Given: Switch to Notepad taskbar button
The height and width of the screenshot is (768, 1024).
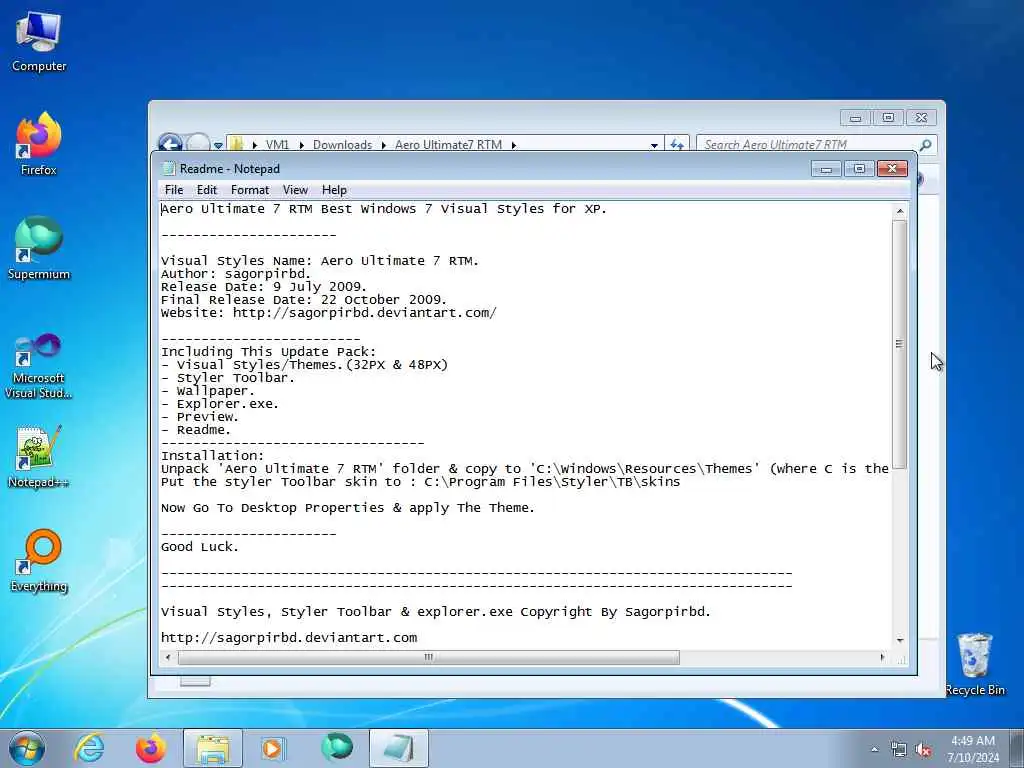Looking at the screenshot, I should coord(399,748).
